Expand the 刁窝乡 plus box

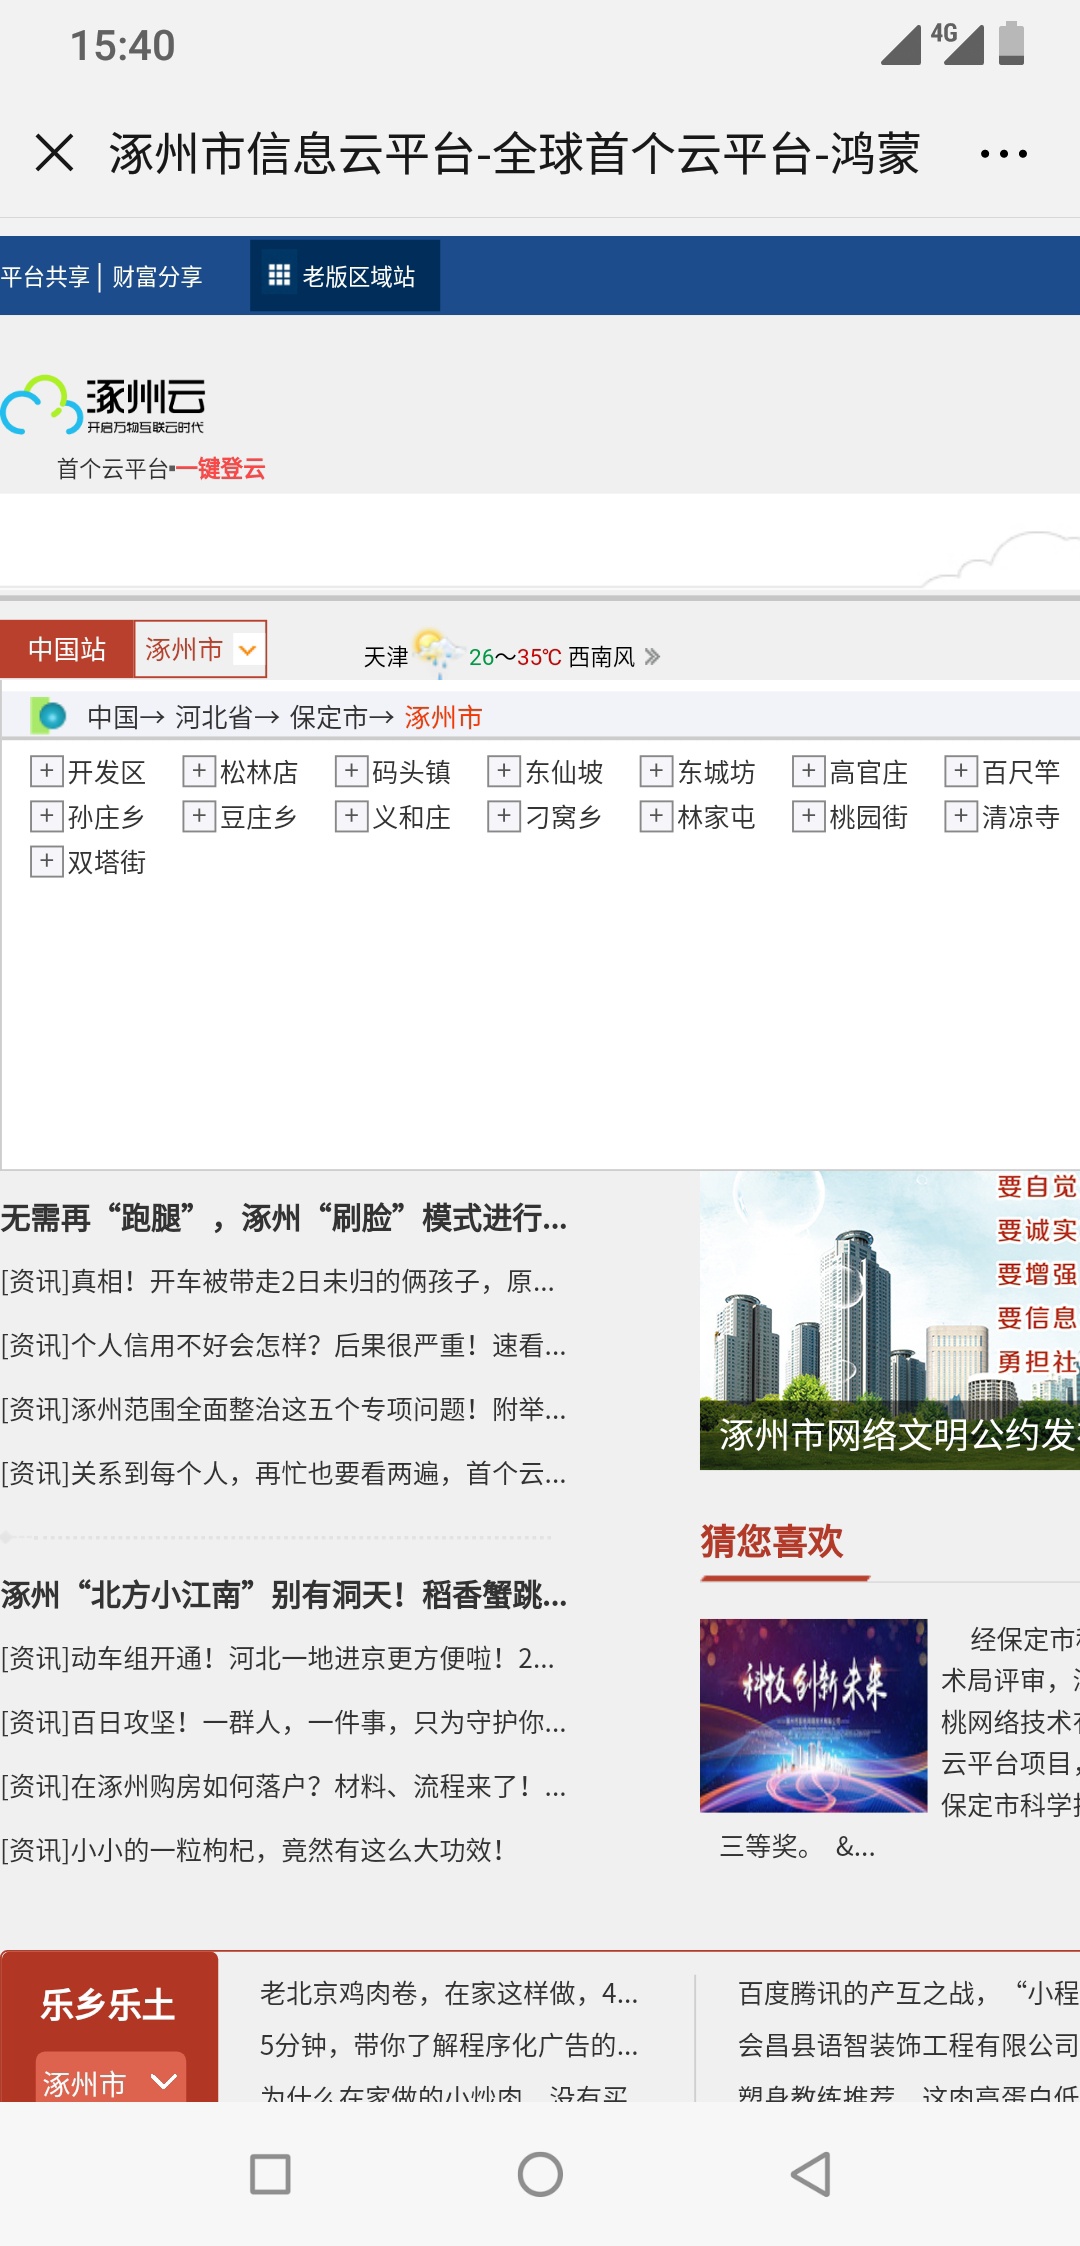[504, 816]
